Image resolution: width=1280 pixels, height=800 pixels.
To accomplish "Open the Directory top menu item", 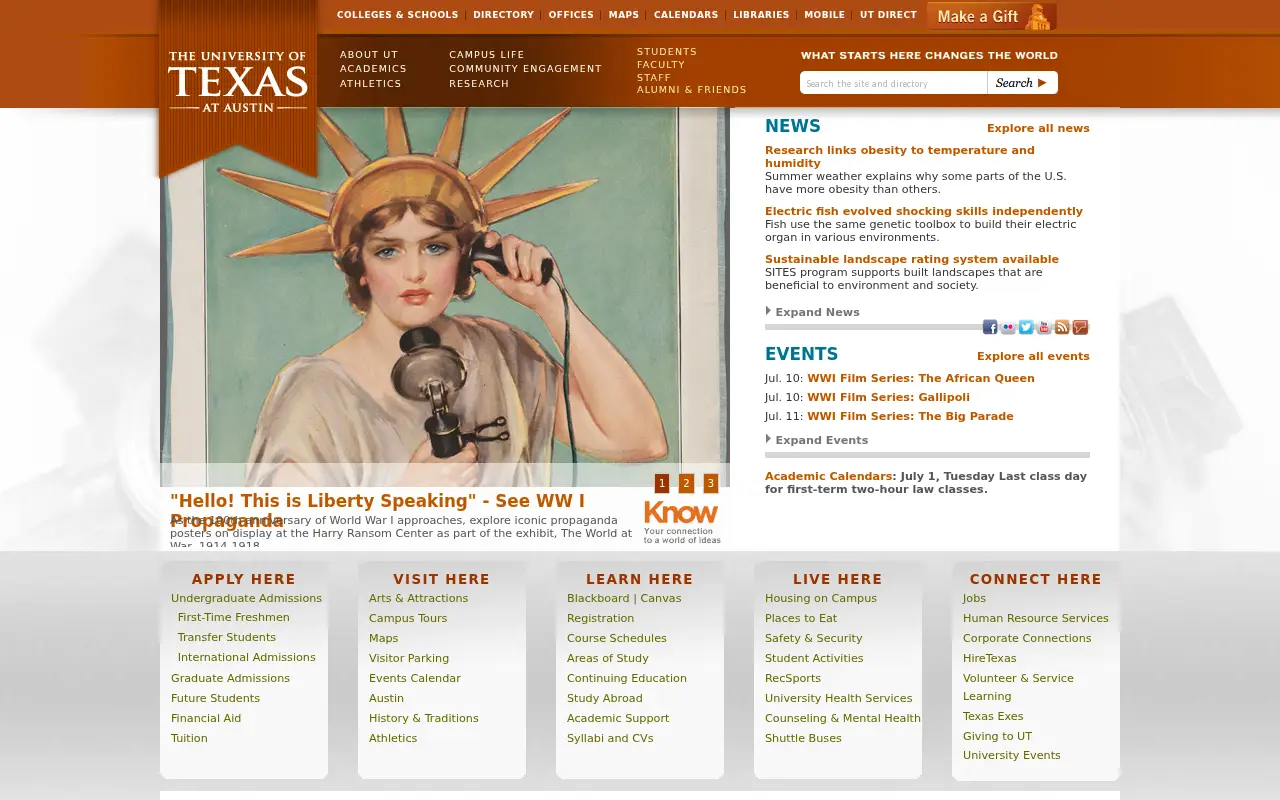I will (503, 15).
